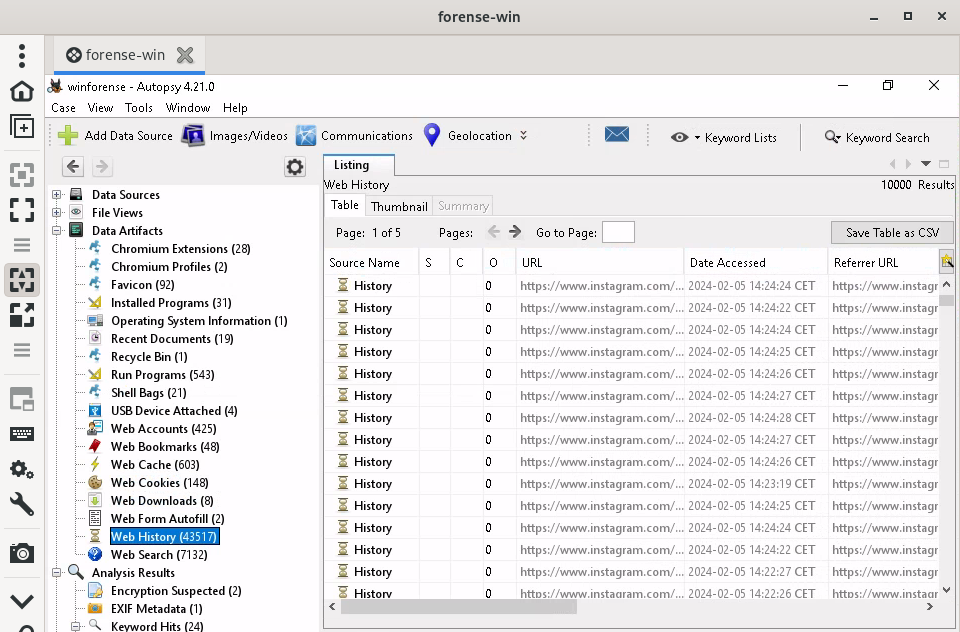The height and width of the screenshot is (632, 960).
Task: Sort by the Date Accessed column header
Action: coord(727,263)
